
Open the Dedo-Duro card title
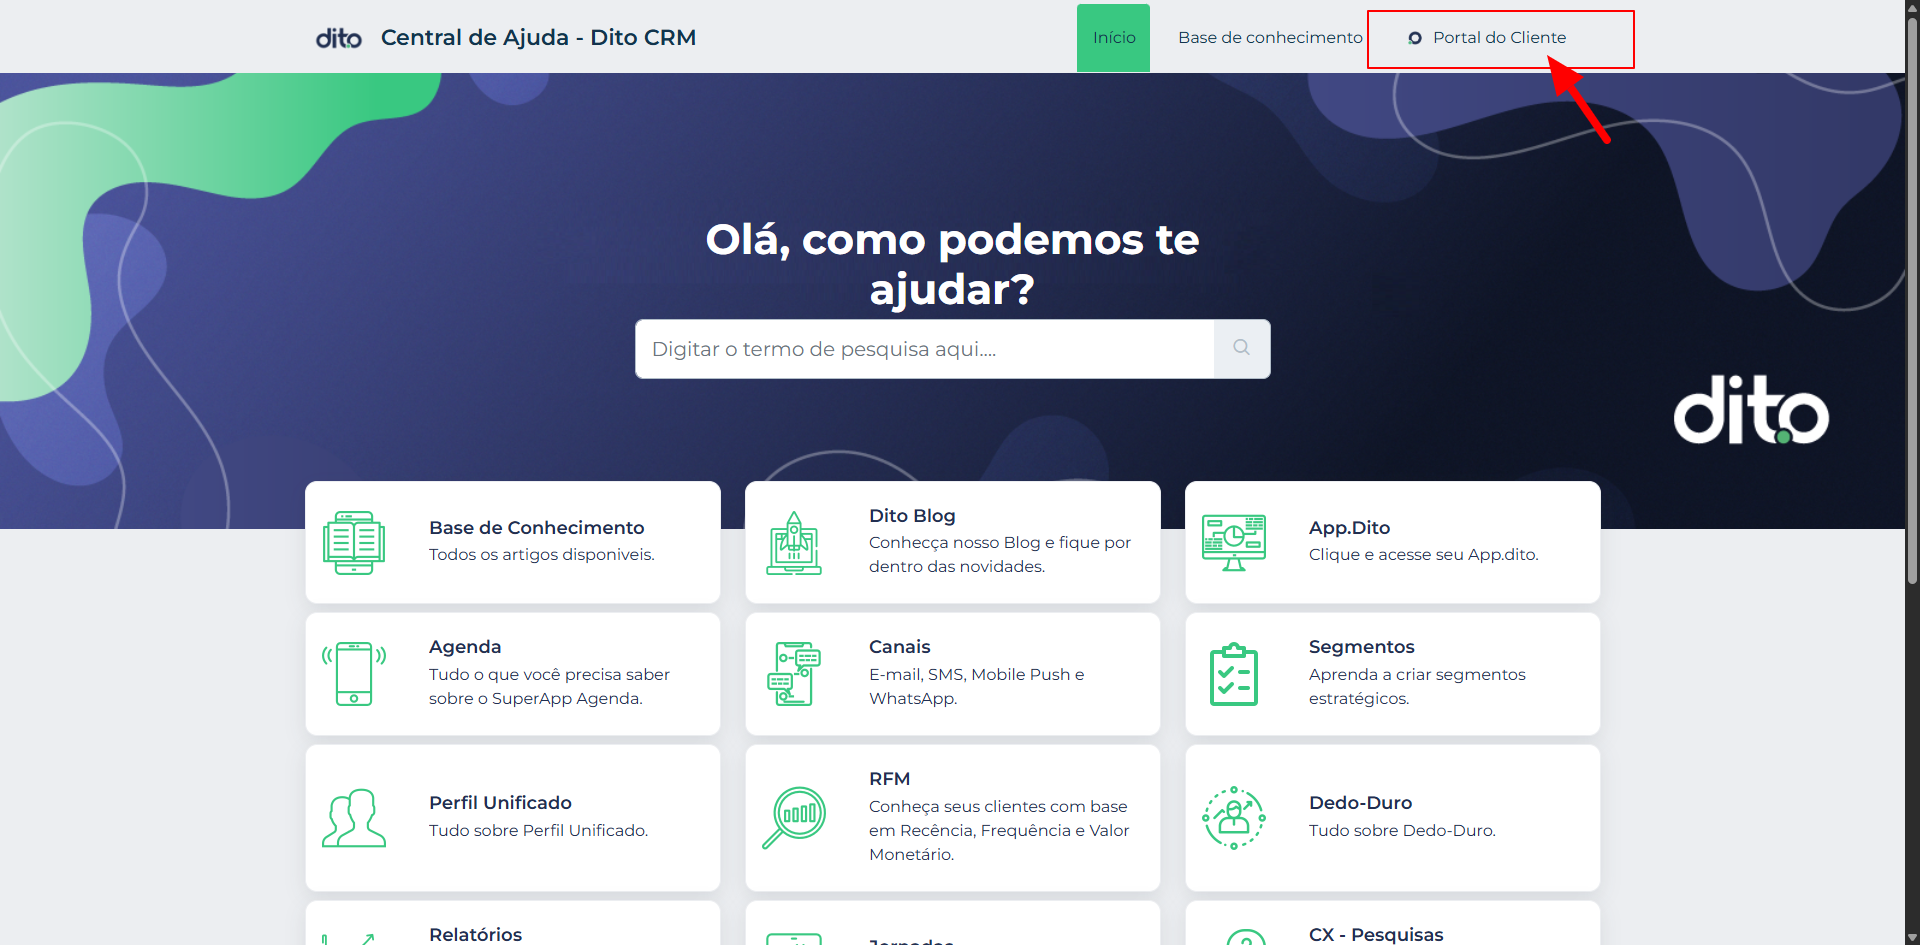pos(1360,803)
